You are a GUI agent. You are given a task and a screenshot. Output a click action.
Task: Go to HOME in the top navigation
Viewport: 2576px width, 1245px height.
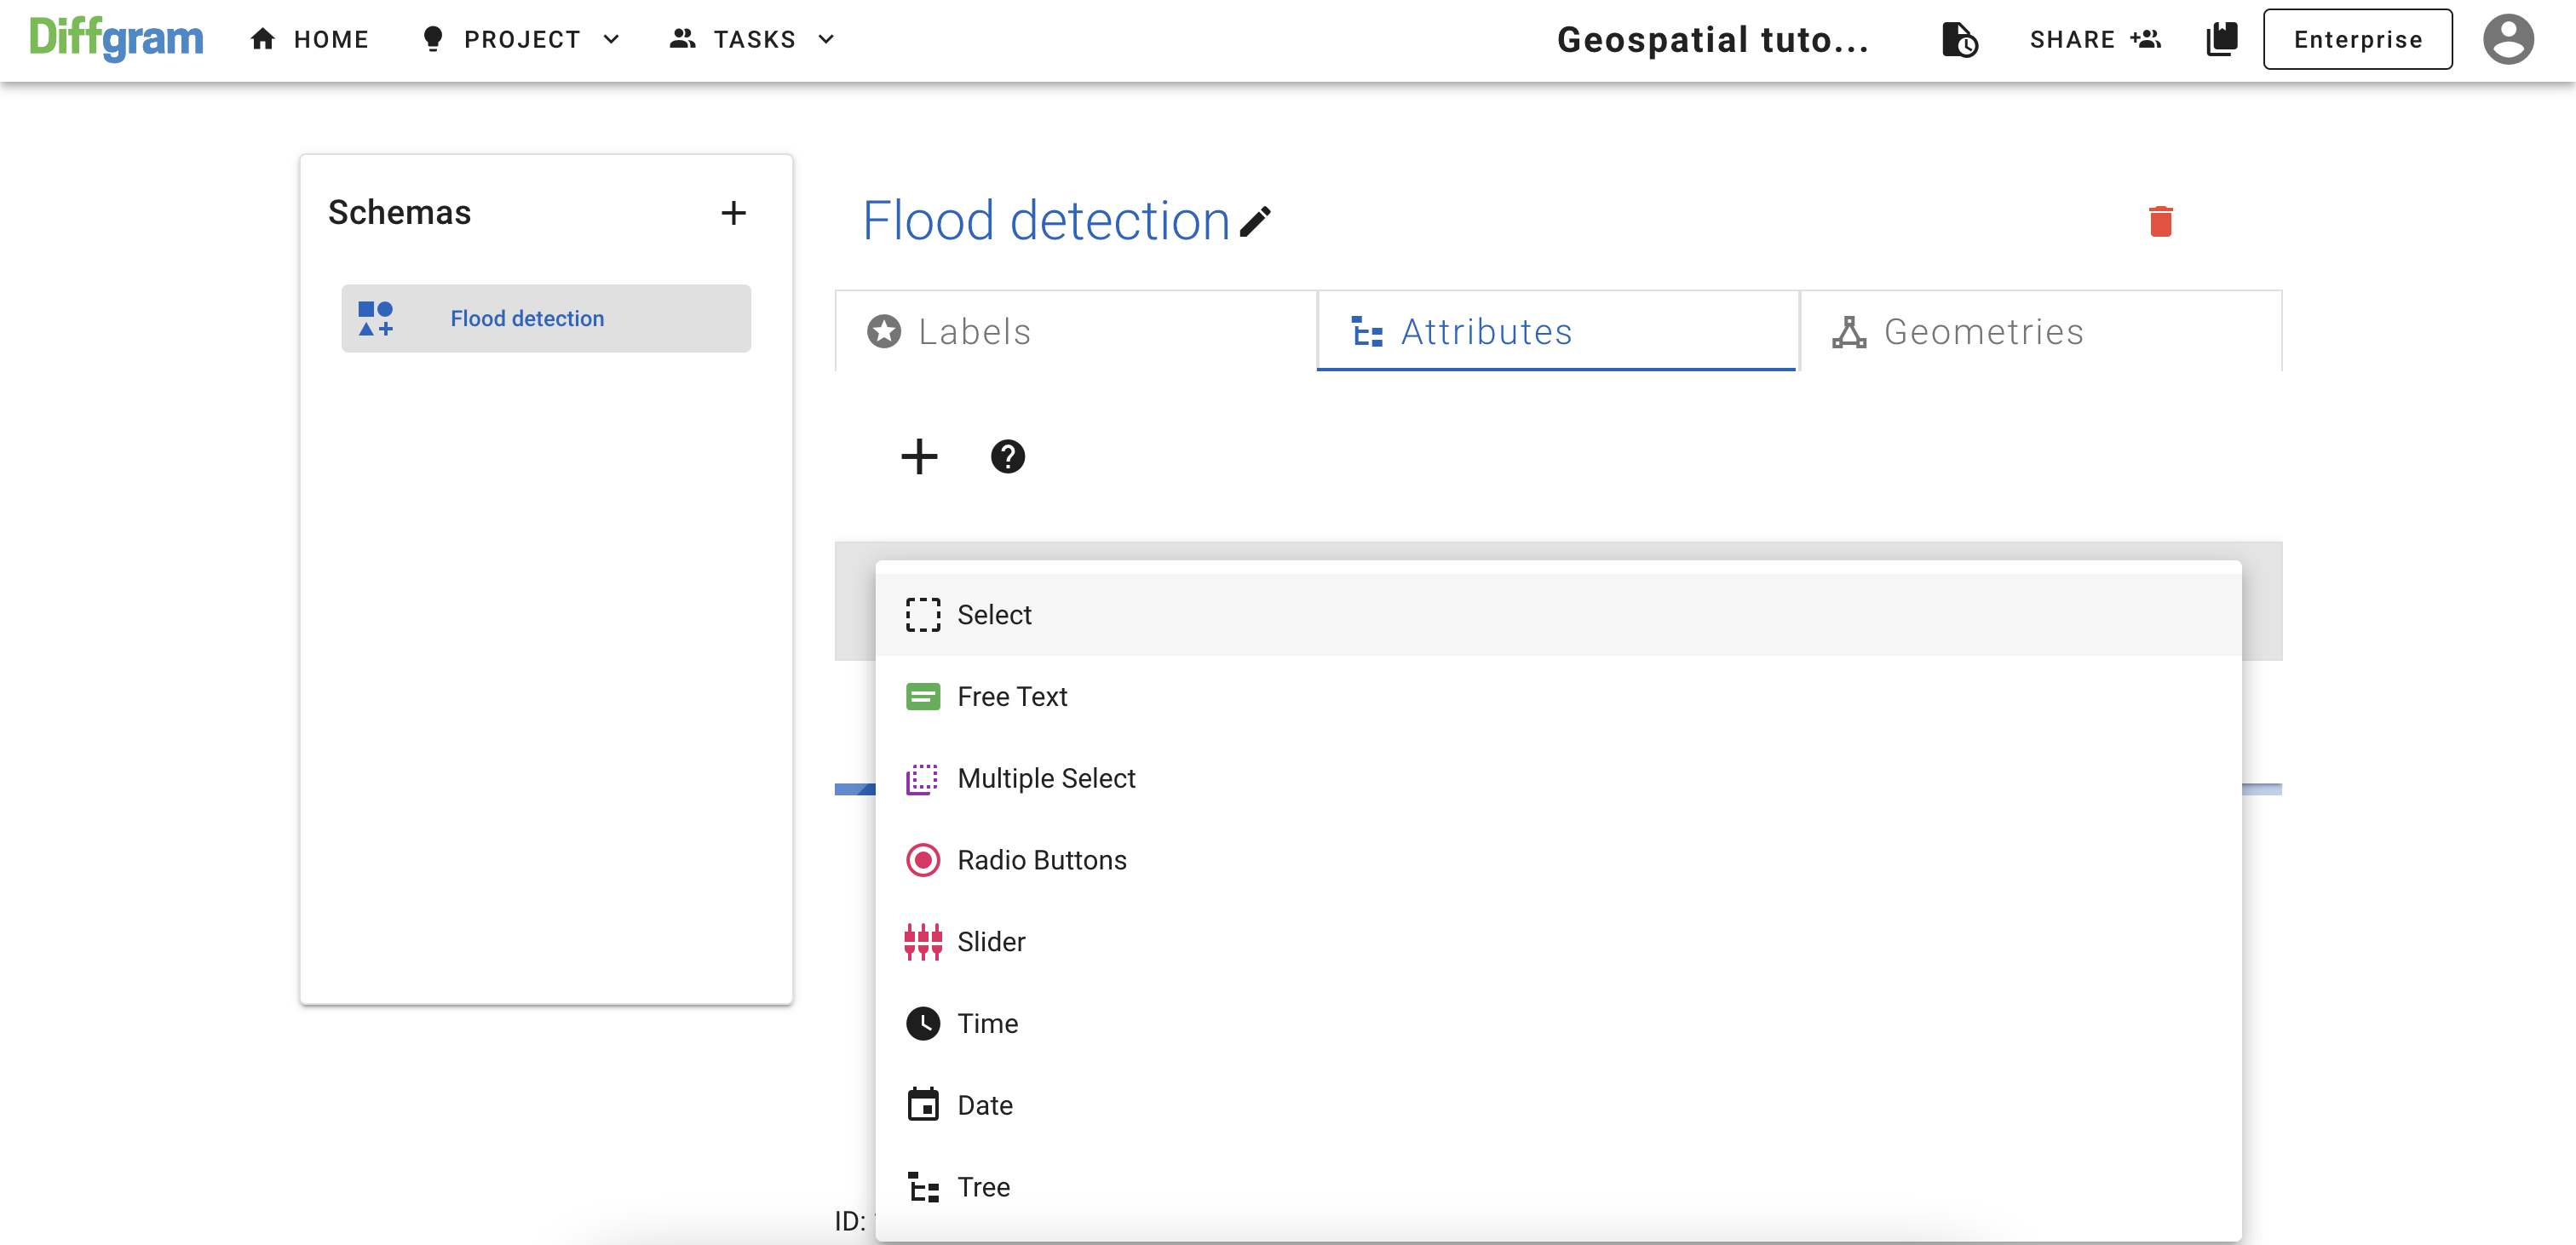[x=310, y=39]
